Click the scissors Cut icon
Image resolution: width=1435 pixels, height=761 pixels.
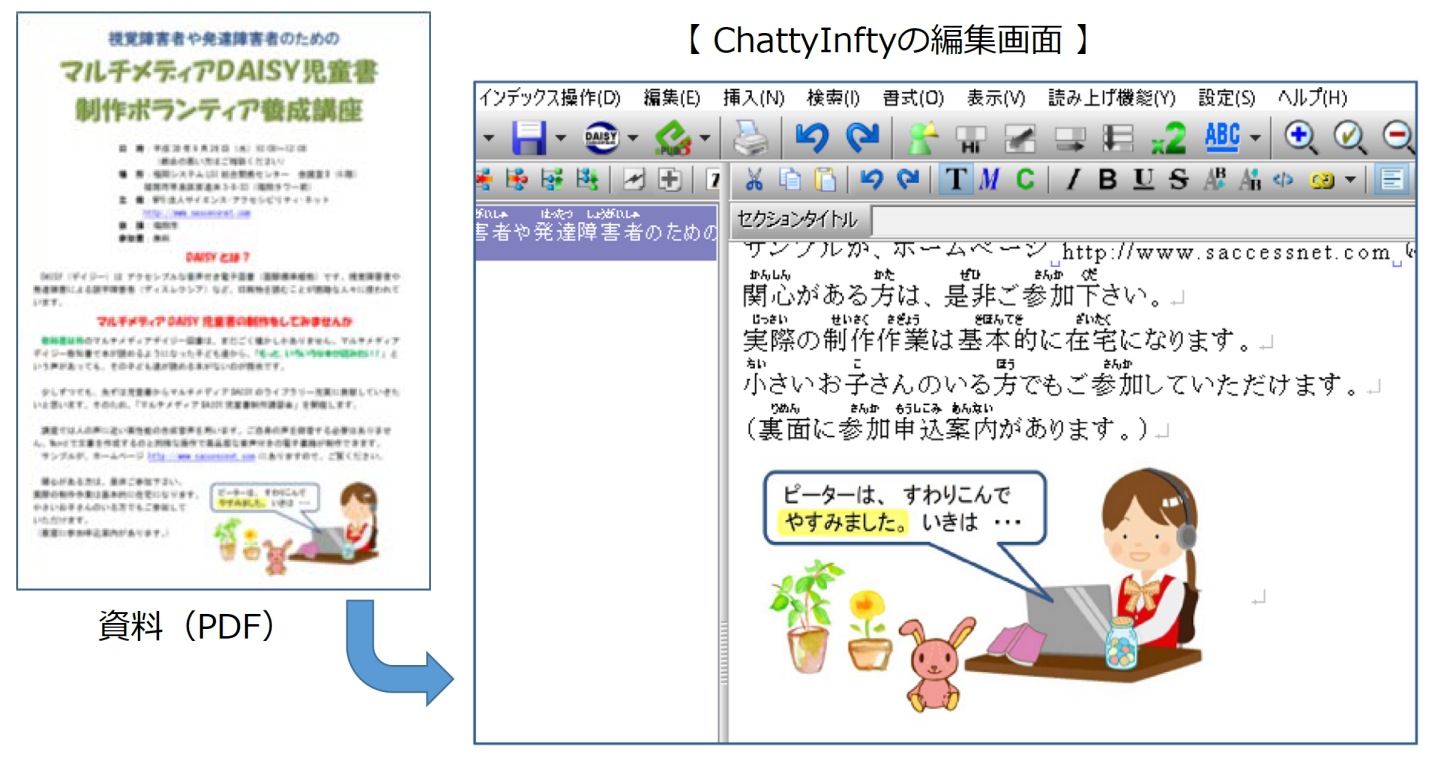coord(755,180)
